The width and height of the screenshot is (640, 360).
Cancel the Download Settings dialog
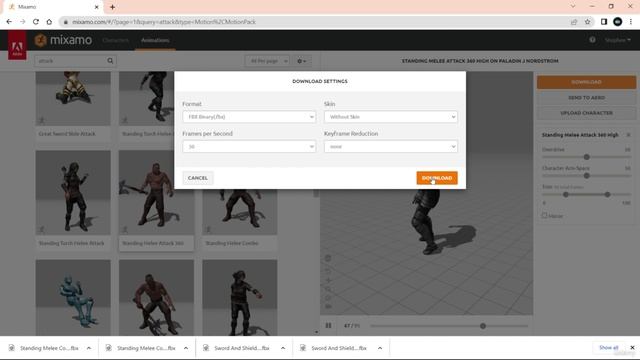click(x=198, y=178)
